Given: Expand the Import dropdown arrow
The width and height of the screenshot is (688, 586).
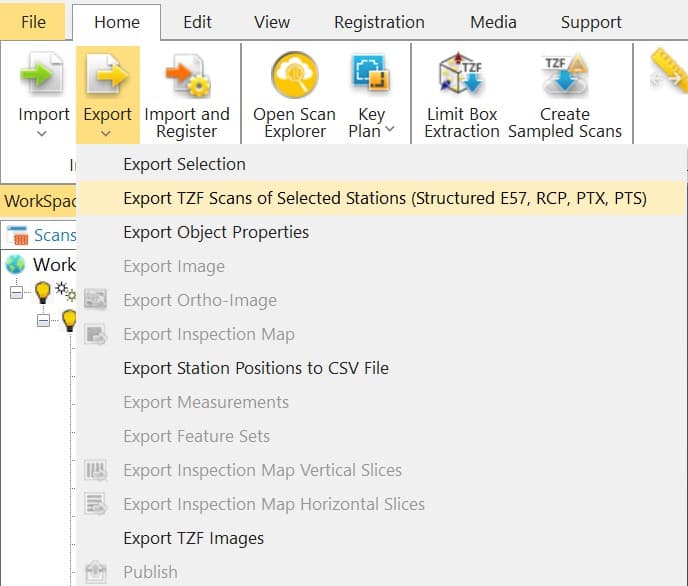Looking at the screenshot, I should coord(43,133).
